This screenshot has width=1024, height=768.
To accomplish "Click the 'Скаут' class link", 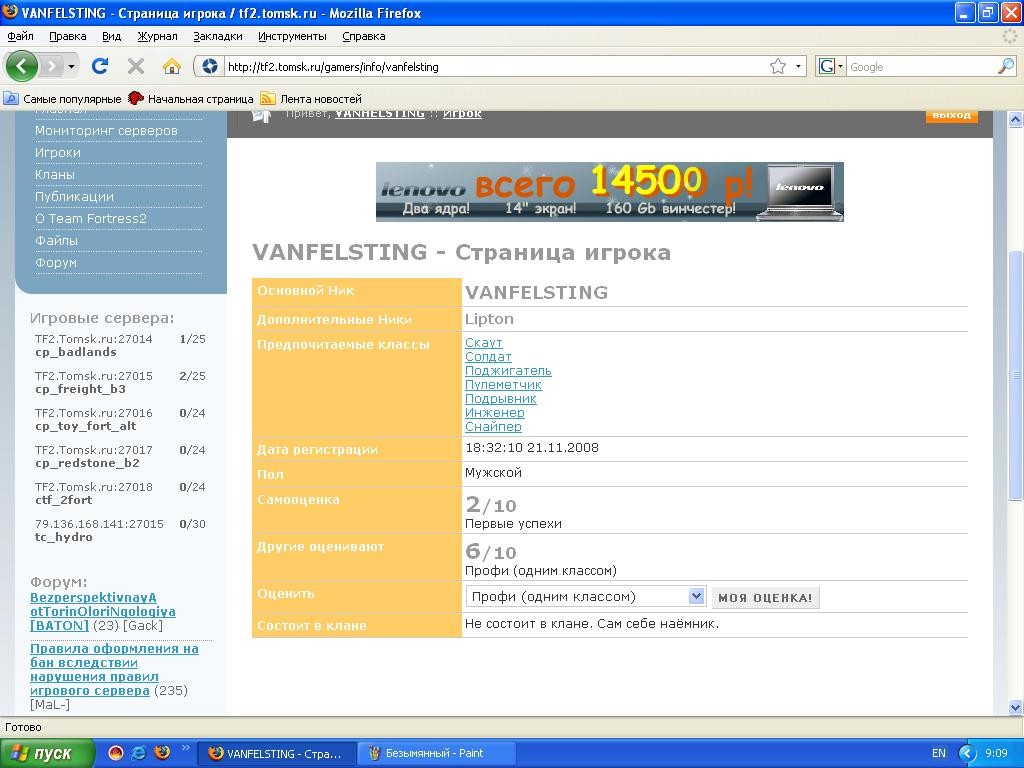I will 483,343.
